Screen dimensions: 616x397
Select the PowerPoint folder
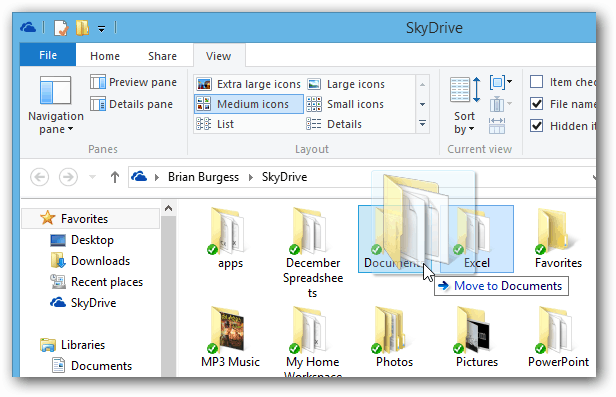tap(558, 337)
